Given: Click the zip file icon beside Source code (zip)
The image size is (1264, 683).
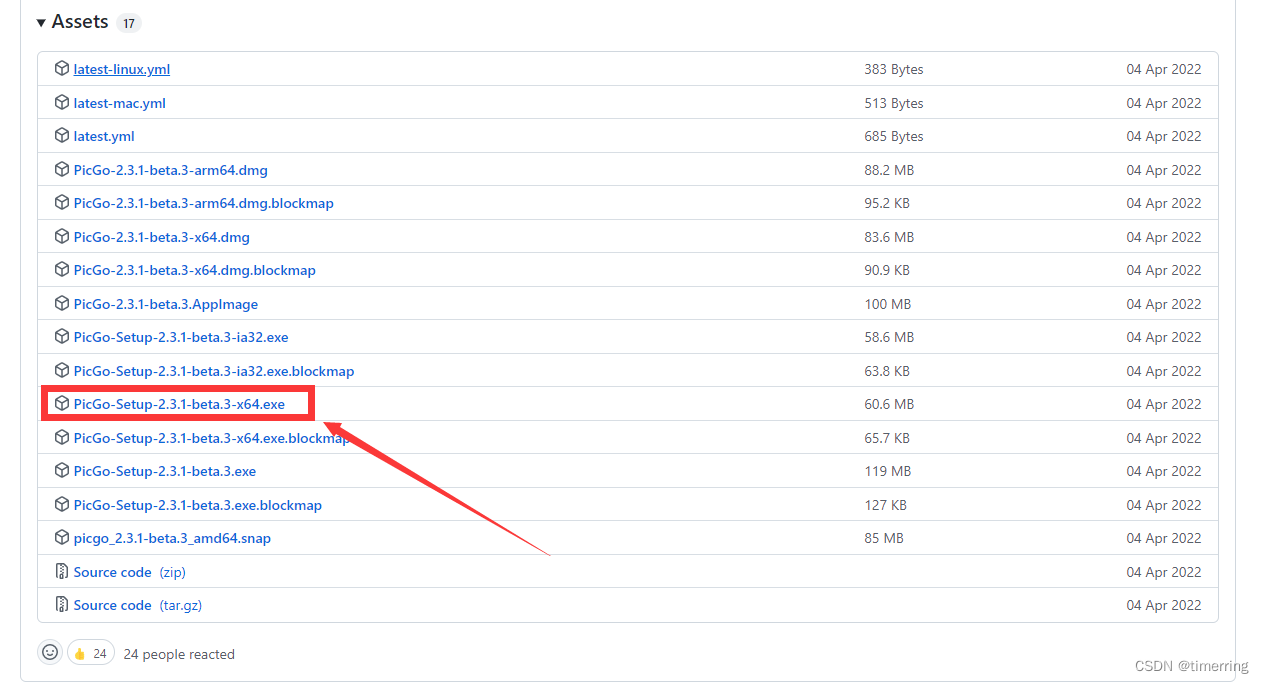Looking at the screenshot, I should [62, 572].
